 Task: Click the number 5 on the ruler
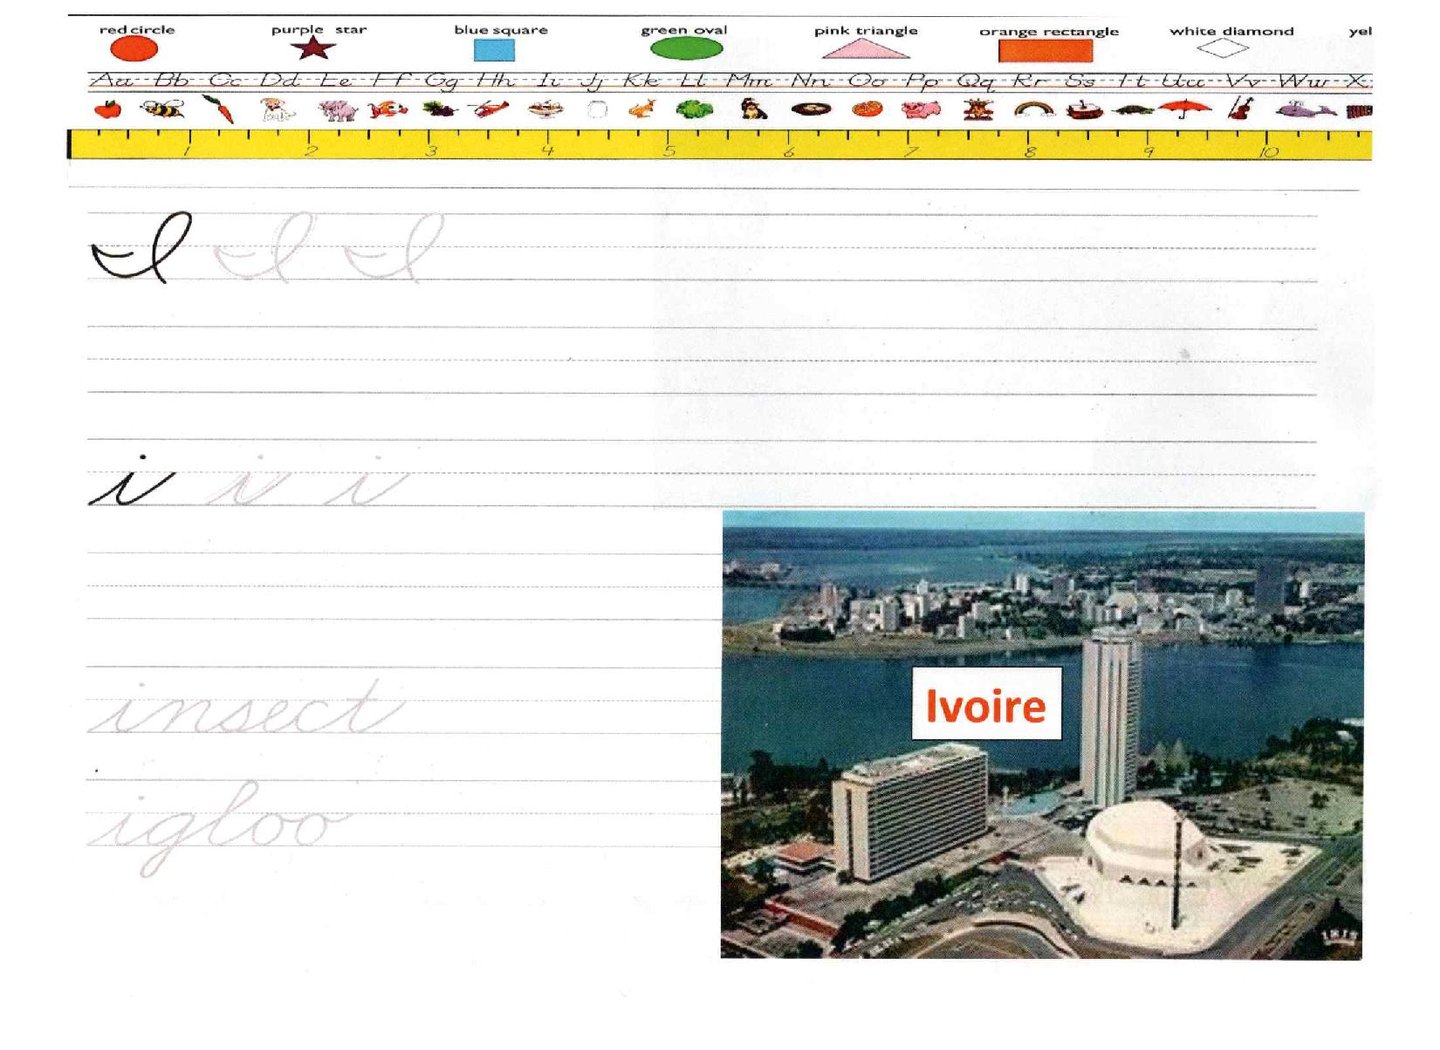pyautogui.click(x=669, y=151)
